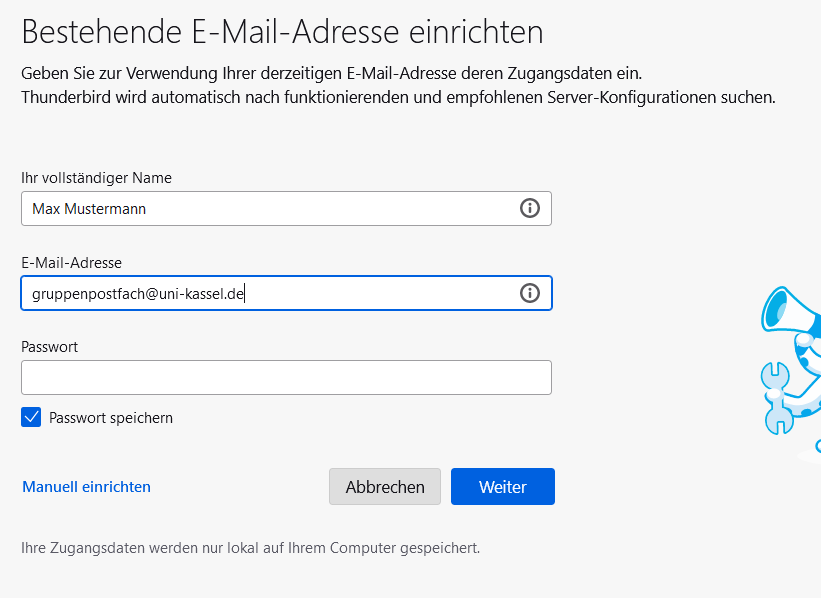The width and height of the screenshot is (821, 598).
Task: Open manual configuration via Manuell einrichten
Action: pos(86,487)
